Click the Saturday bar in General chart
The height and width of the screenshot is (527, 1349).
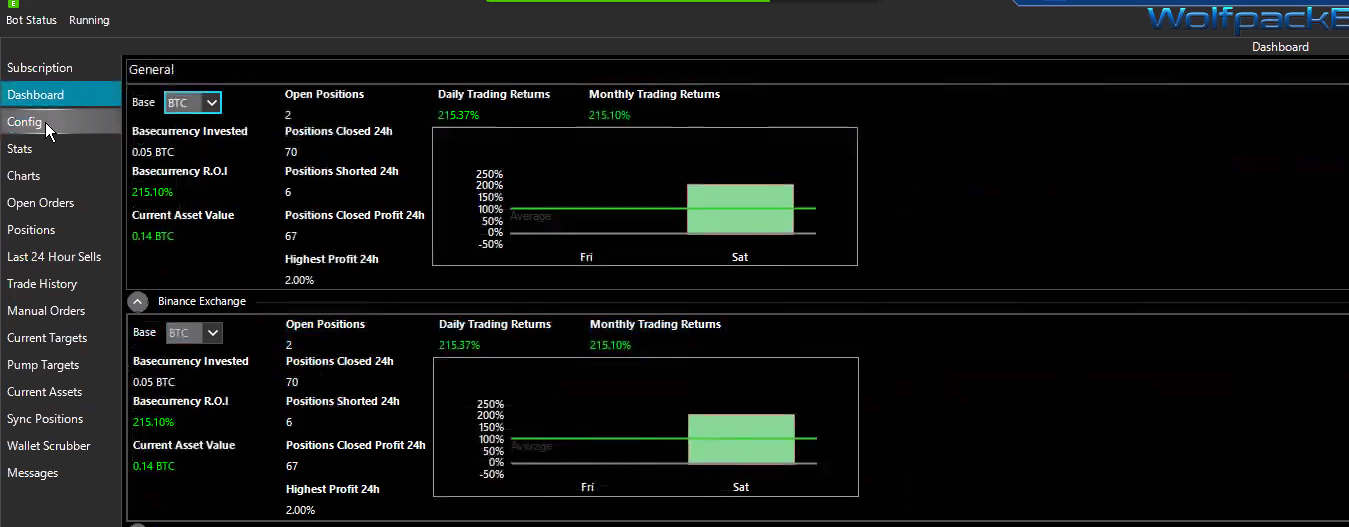click(x=740, y=208)
